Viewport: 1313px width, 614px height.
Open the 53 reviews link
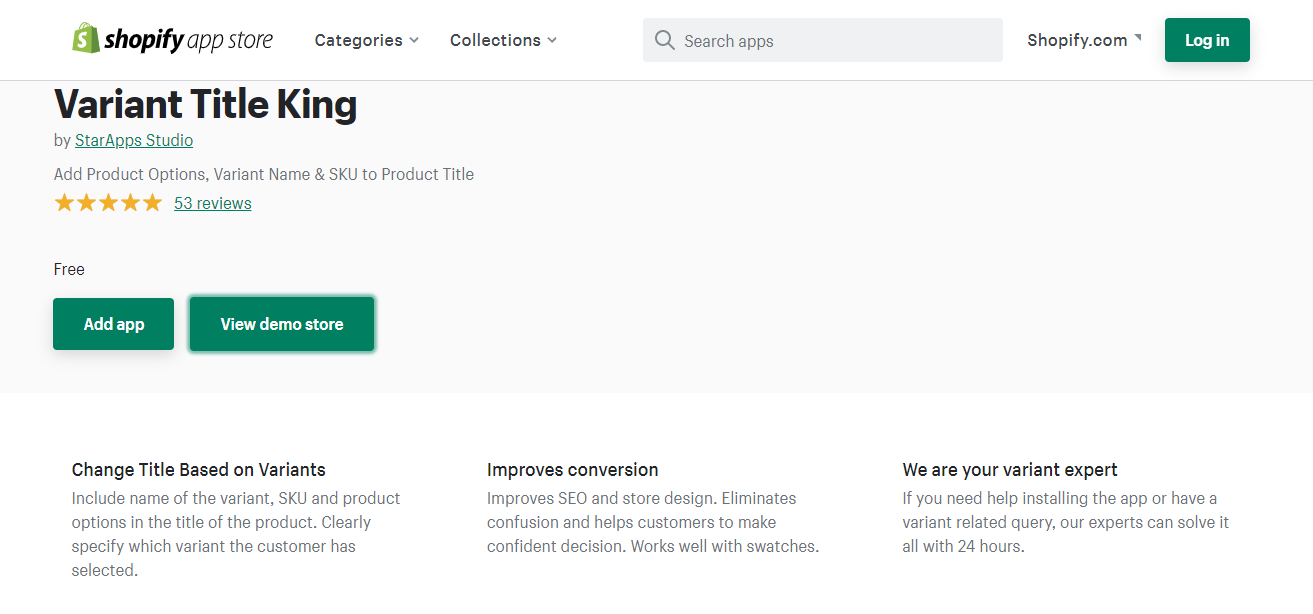click(x=213, y=203)
